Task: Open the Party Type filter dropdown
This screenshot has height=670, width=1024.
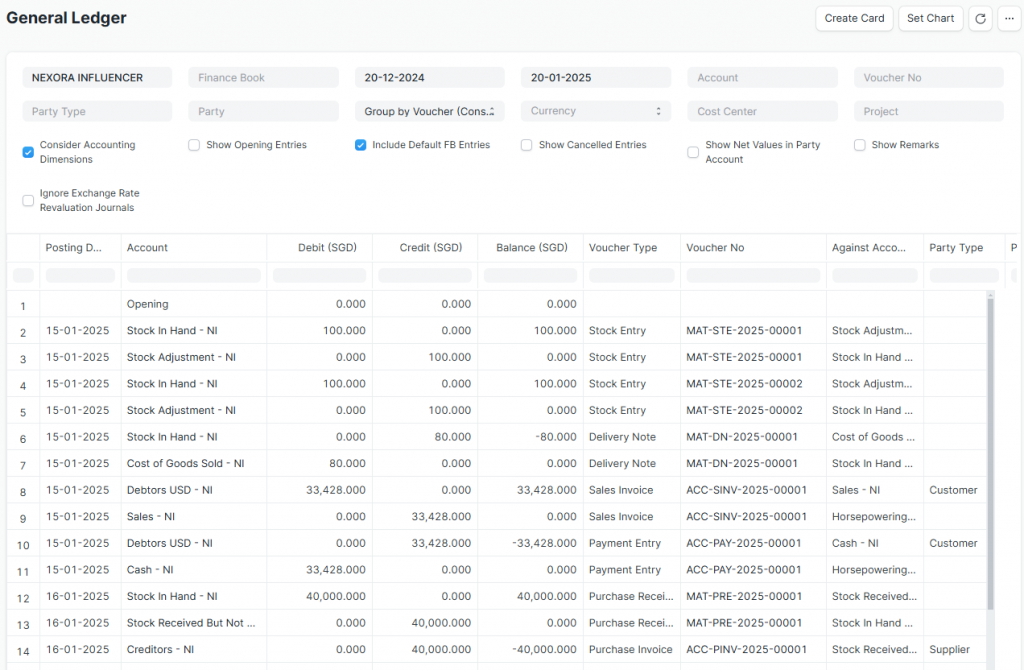Action: click(97, 111)
